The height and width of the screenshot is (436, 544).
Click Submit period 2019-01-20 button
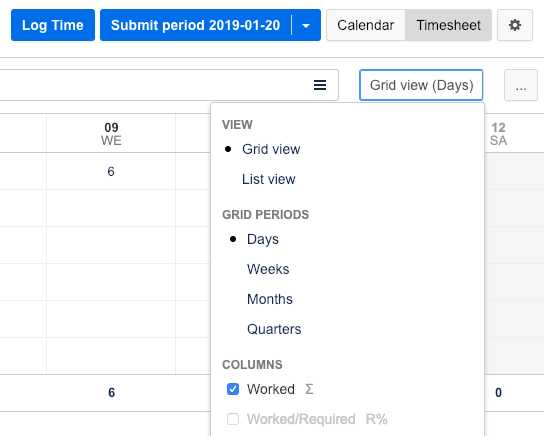pos(196,25)
